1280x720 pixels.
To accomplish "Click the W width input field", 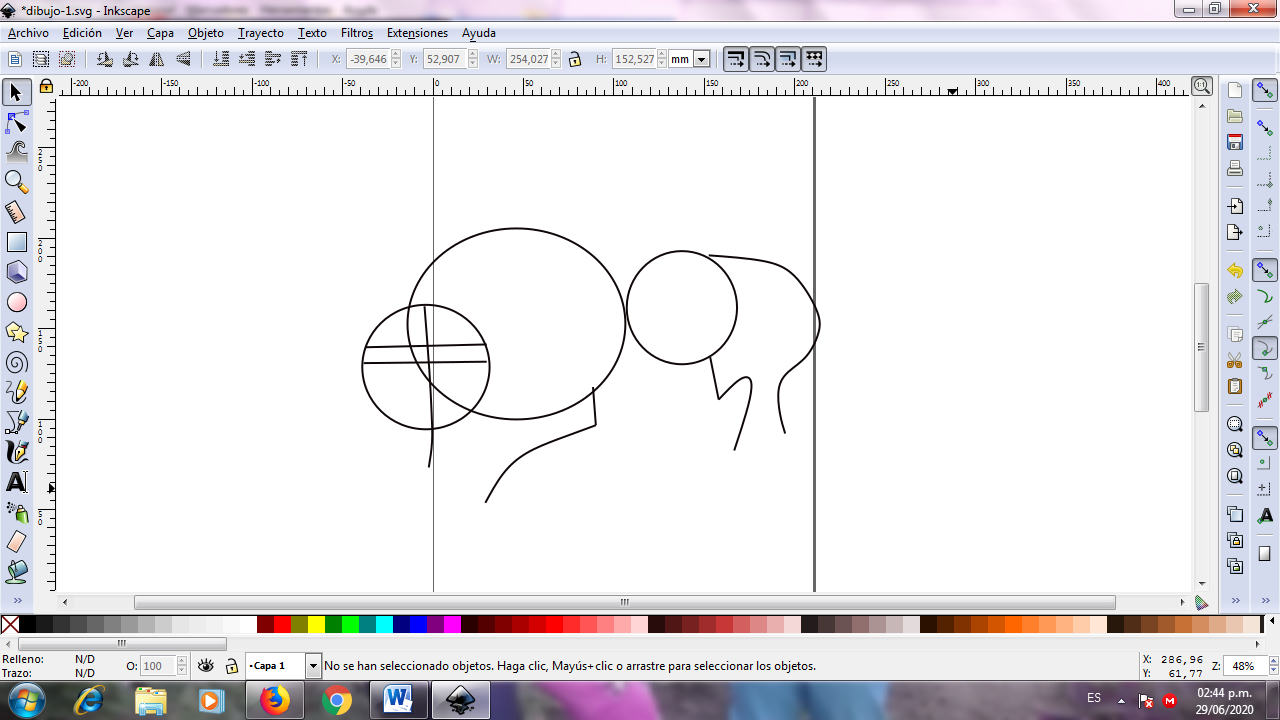I will (x=527, y=59).
